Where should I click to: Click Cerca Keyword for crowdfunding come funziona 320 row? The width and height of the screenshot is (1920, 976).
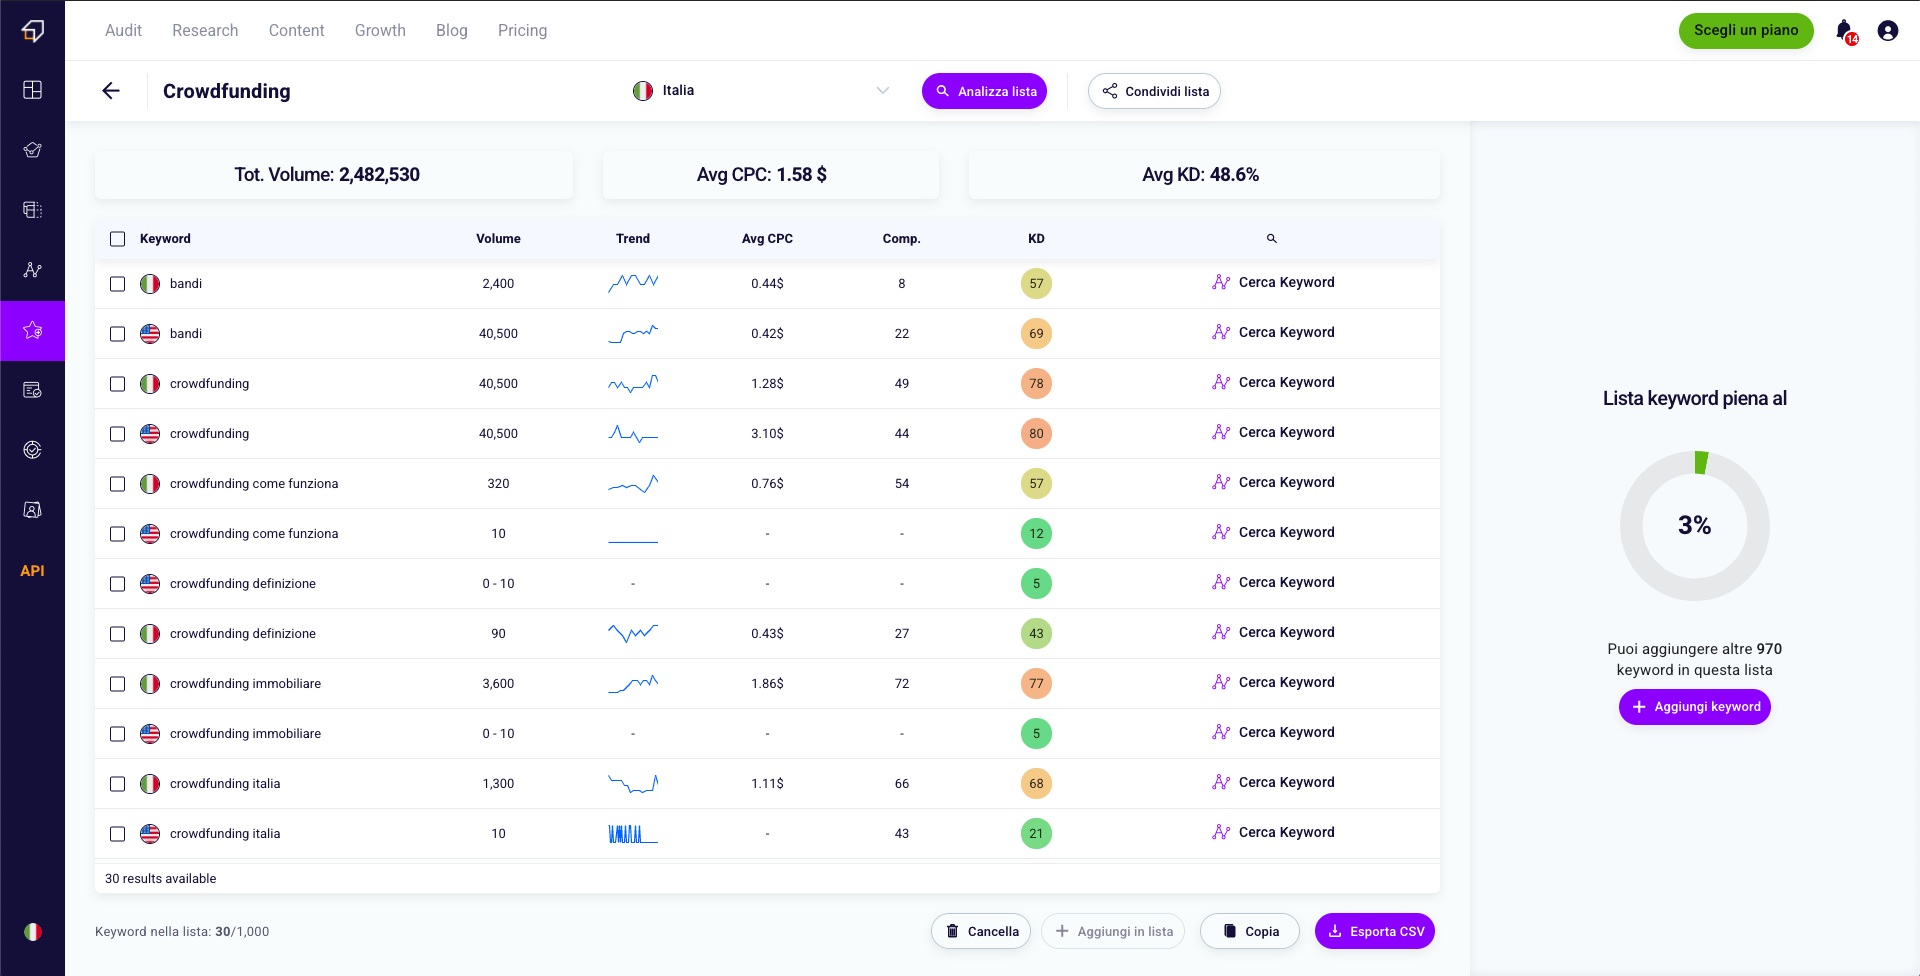[x=1273, y=482]
